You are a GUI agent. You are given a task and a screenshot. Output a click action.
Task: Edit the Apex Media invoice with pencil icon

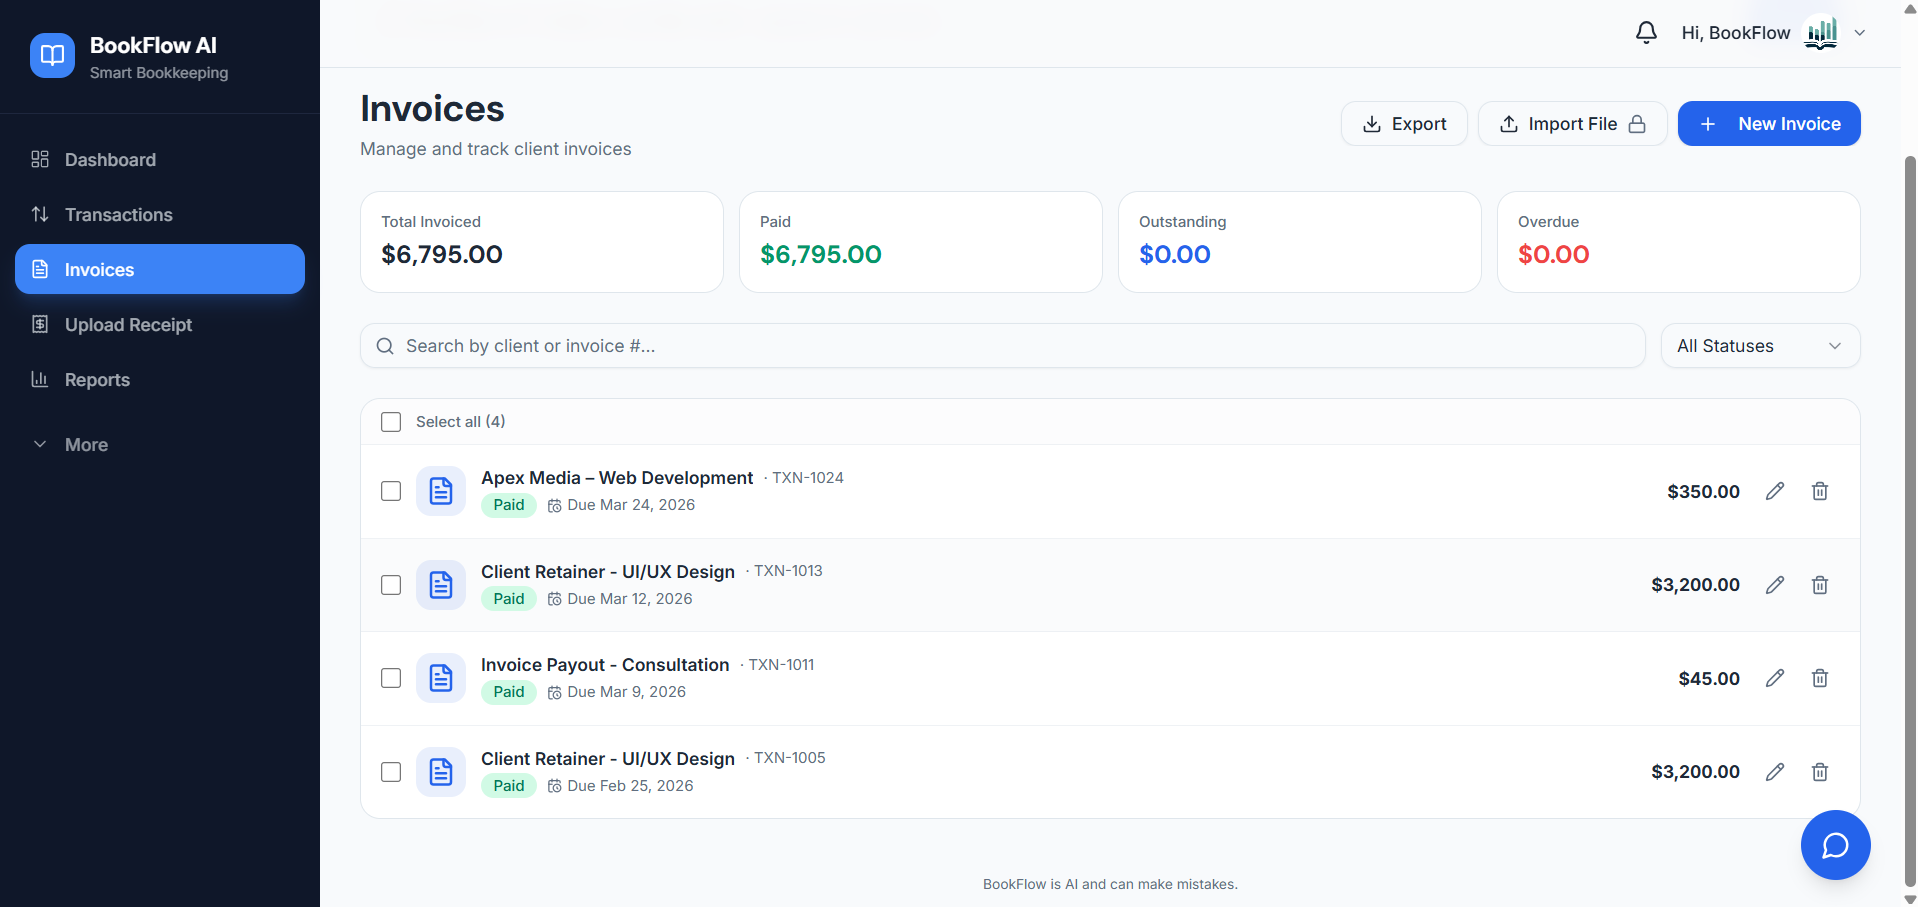click(x=1775, y=491)
